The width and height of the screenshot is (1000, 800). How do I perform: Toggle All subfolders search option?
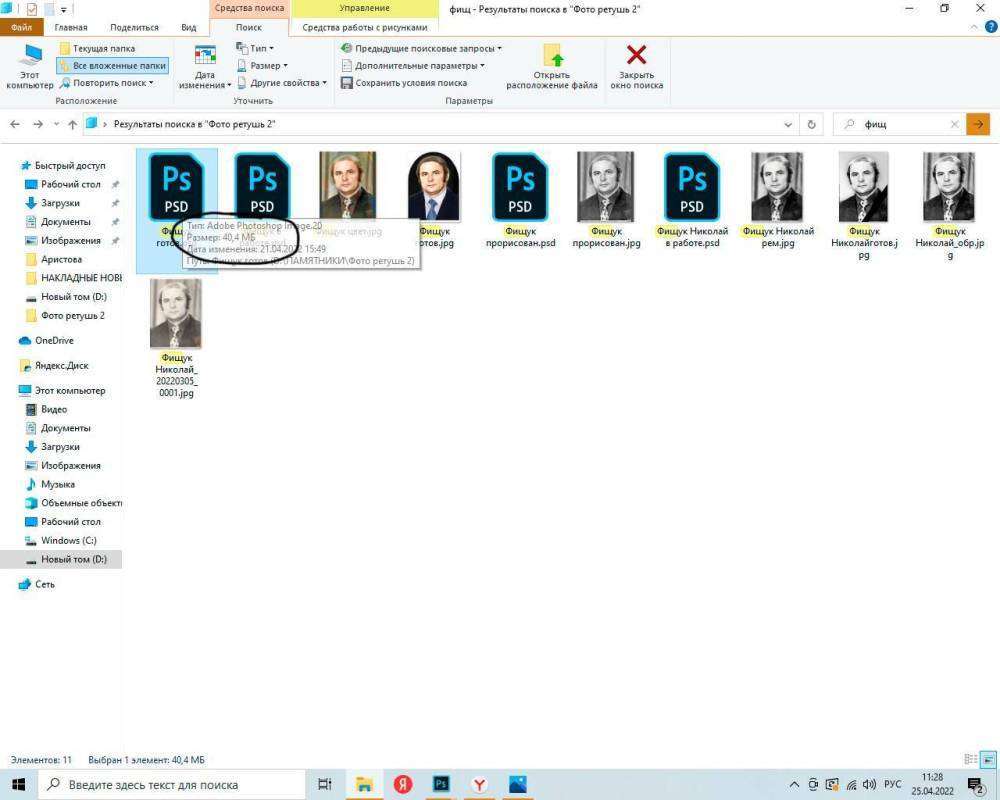click(112, 66)
